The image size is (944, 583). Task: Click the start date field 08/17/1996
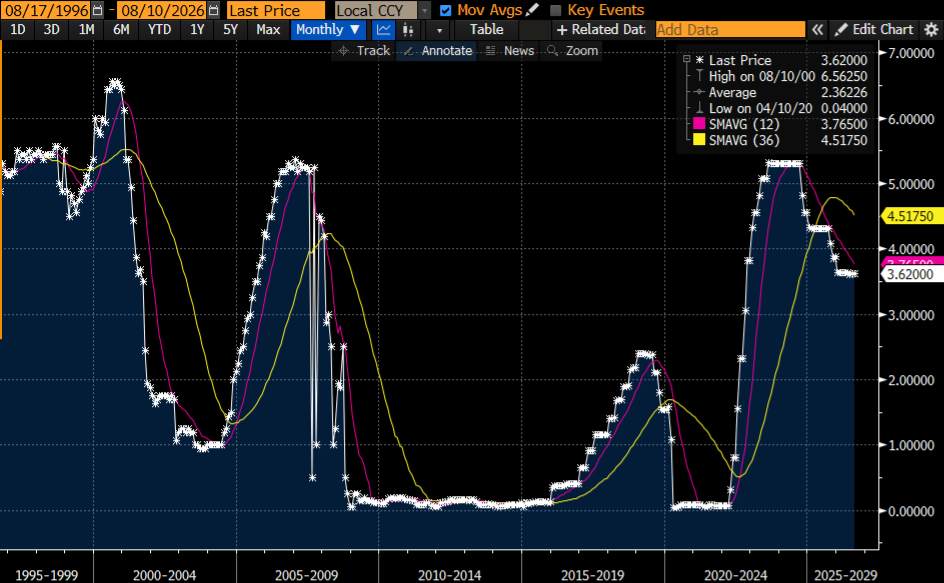click(x=46, y=10)
